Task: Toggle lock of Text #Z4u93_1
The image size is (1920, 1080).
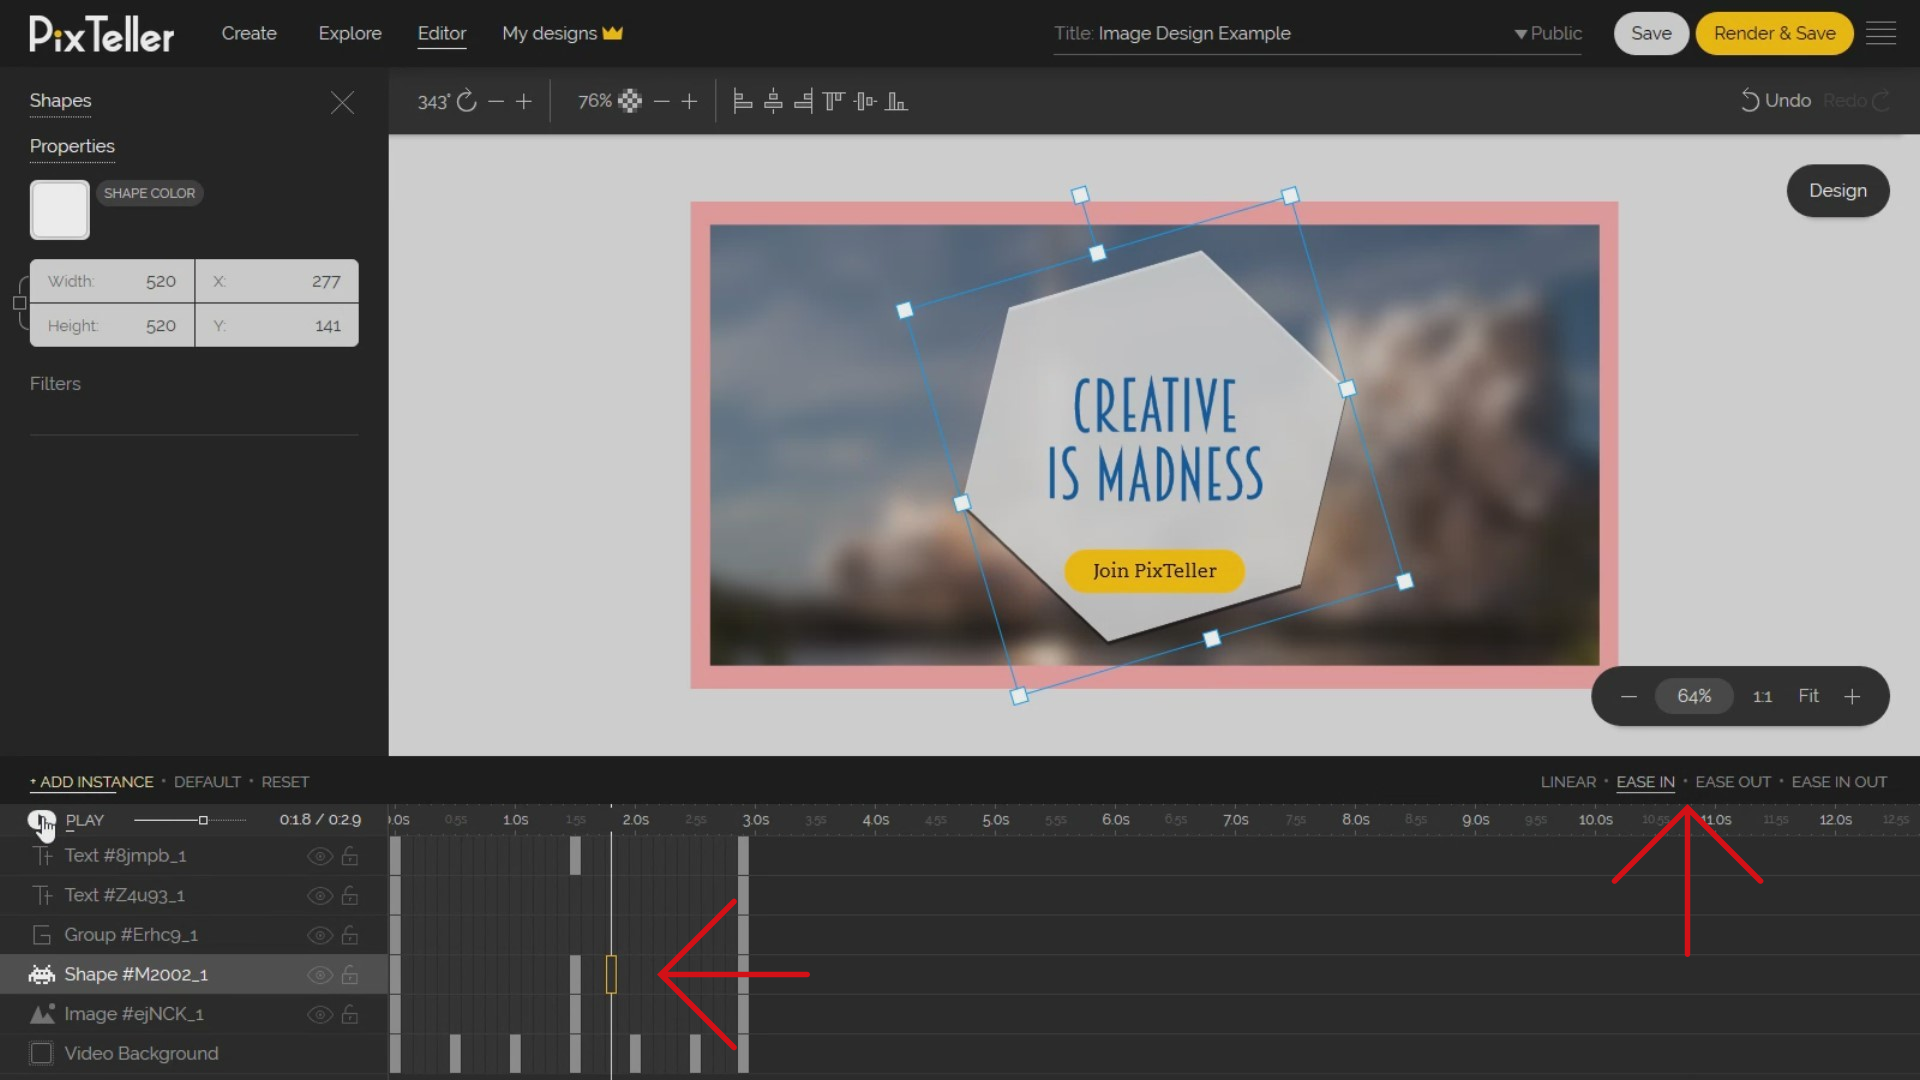Action: point(350,896)
